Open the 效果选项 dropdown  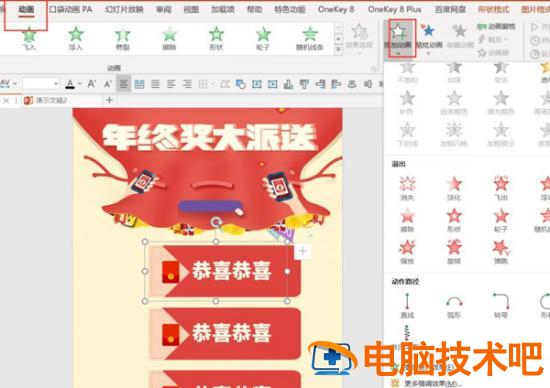(359, 39)
